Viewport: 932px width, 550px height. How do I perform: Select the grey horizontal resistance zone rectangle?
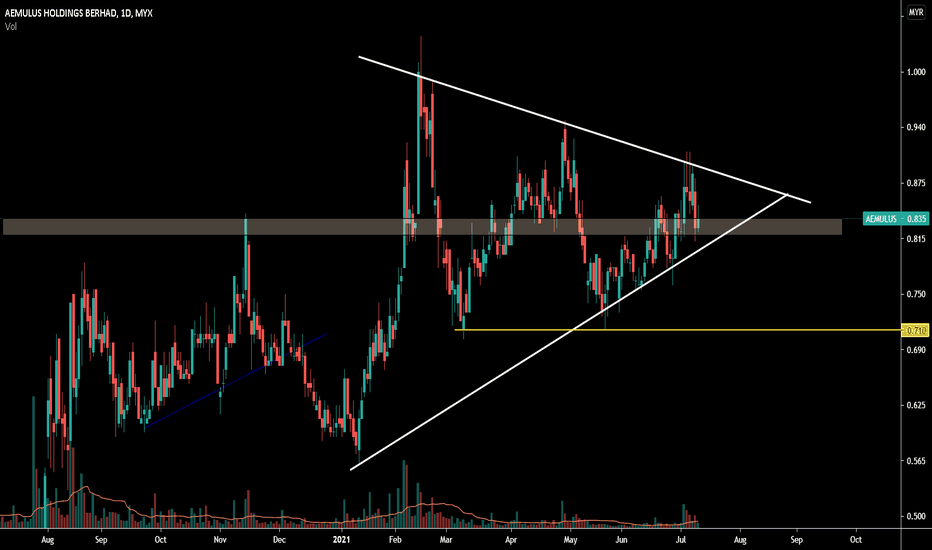(x=422, y=227)
